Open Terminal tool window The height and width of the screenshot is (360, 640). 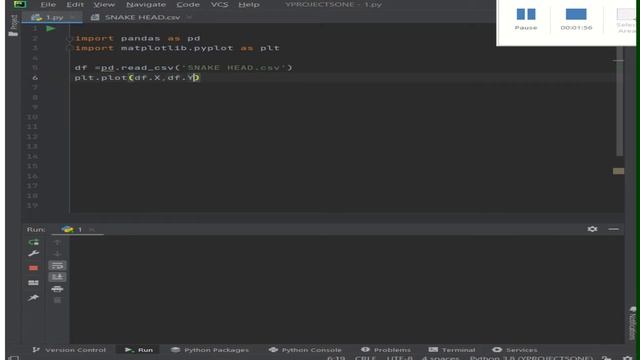click(452, 350)
